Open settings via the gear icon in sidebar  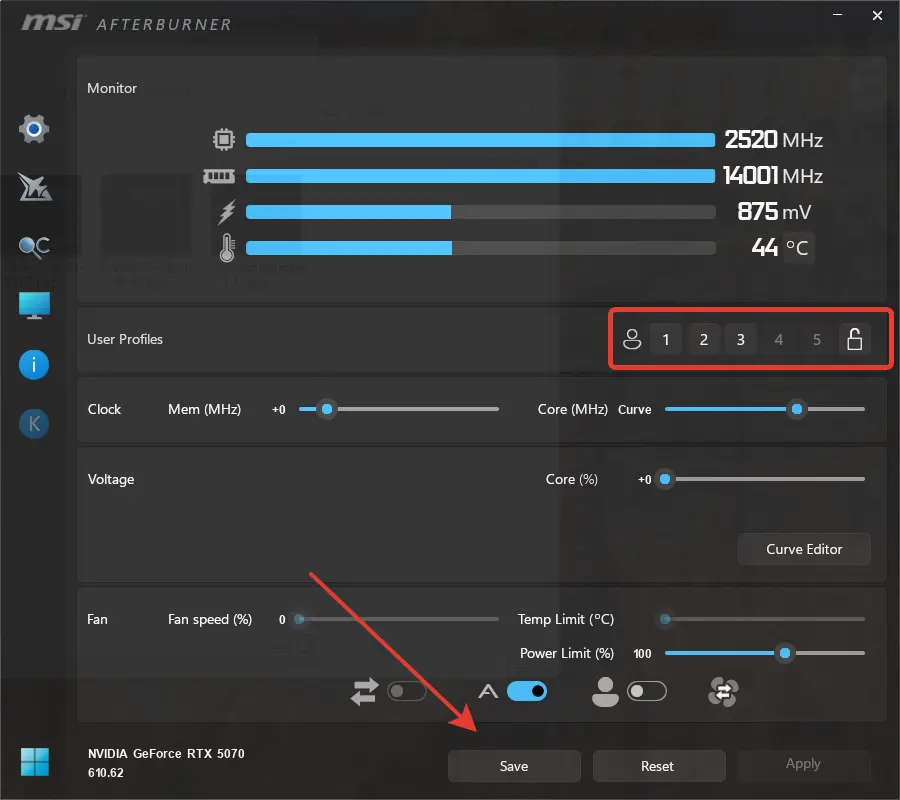(x=34, y=129)
